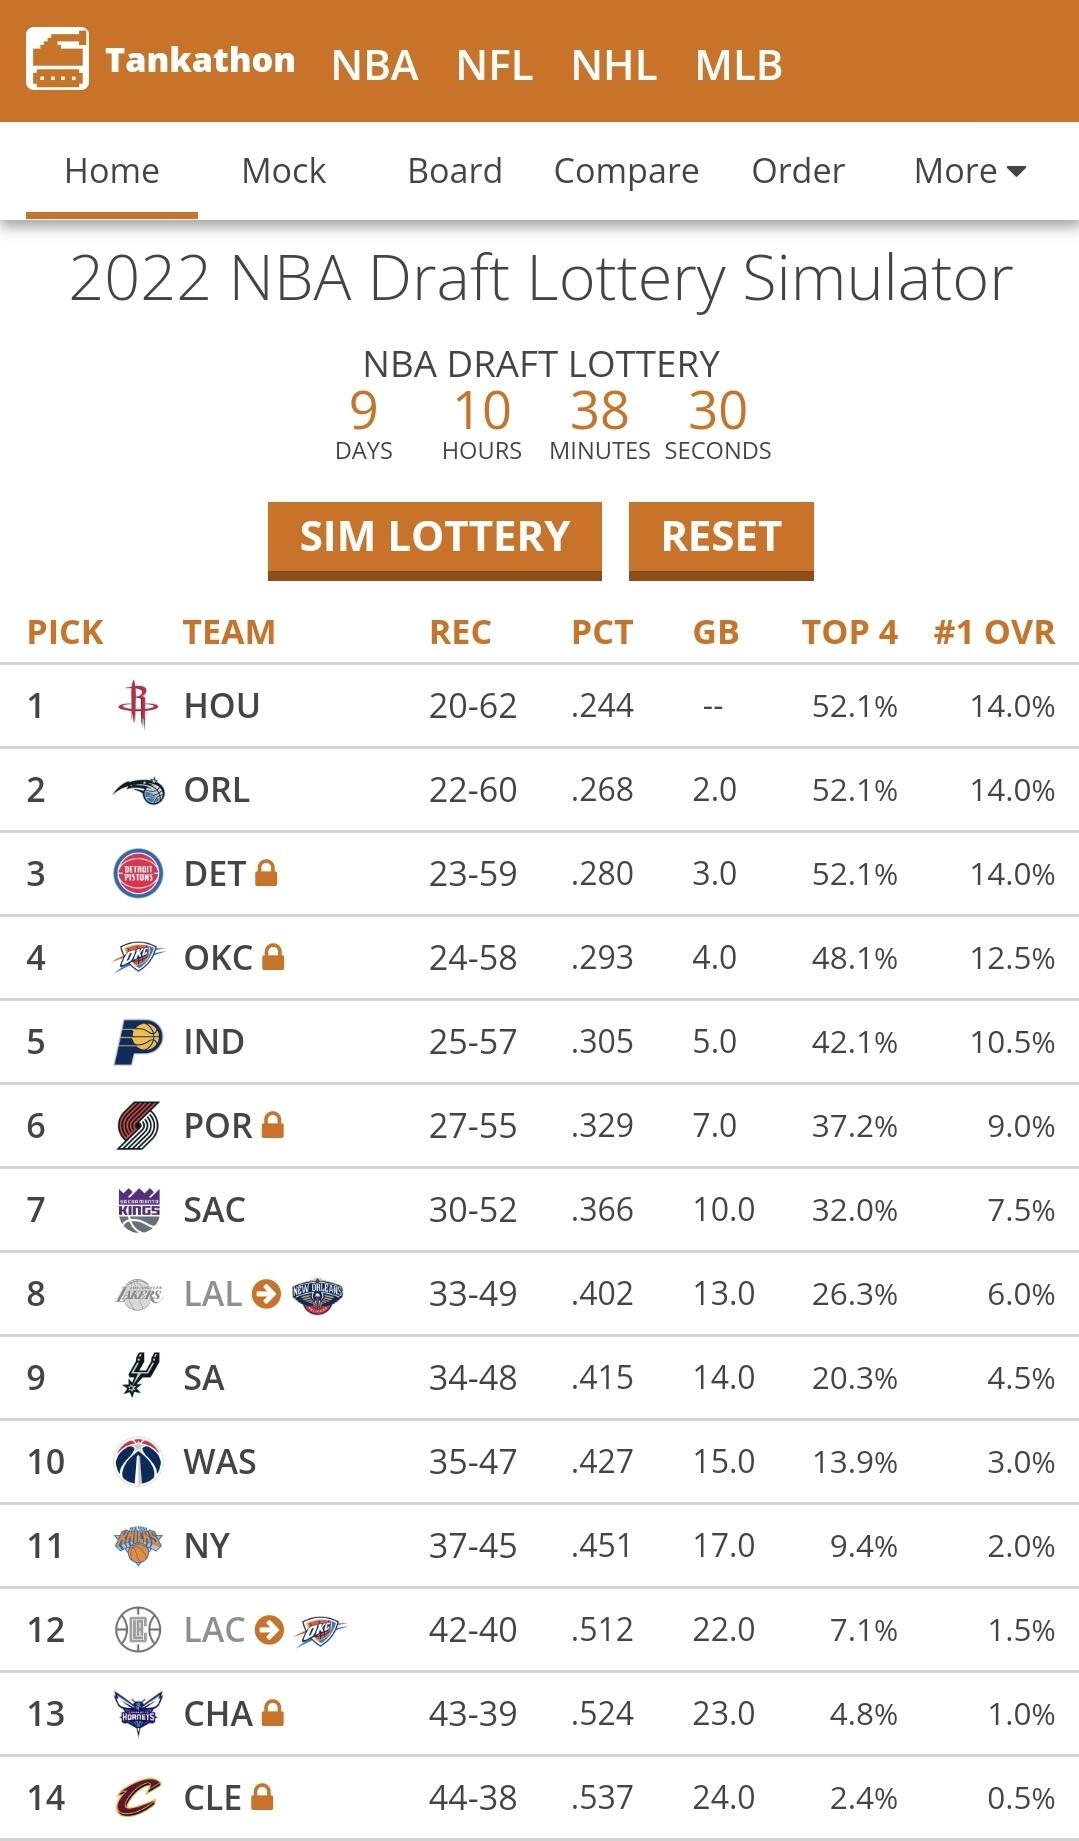The image size is (1079, 1841).
Task: Click the lock icon next to DET
Action: [266, 873]
